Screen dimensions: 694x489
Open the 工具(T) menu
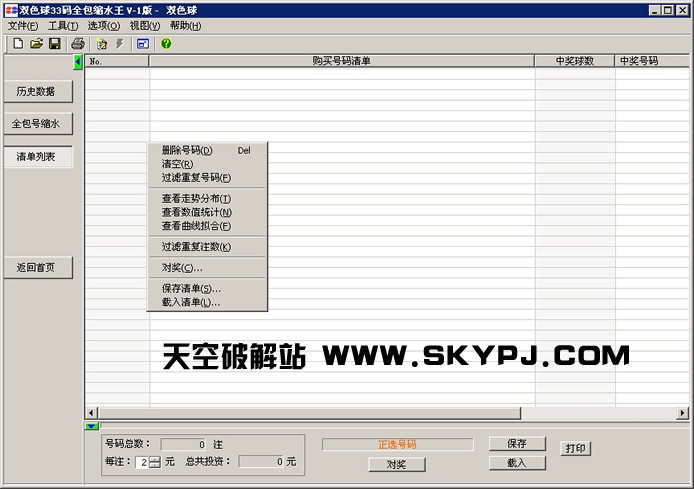[x=63, y=25]
